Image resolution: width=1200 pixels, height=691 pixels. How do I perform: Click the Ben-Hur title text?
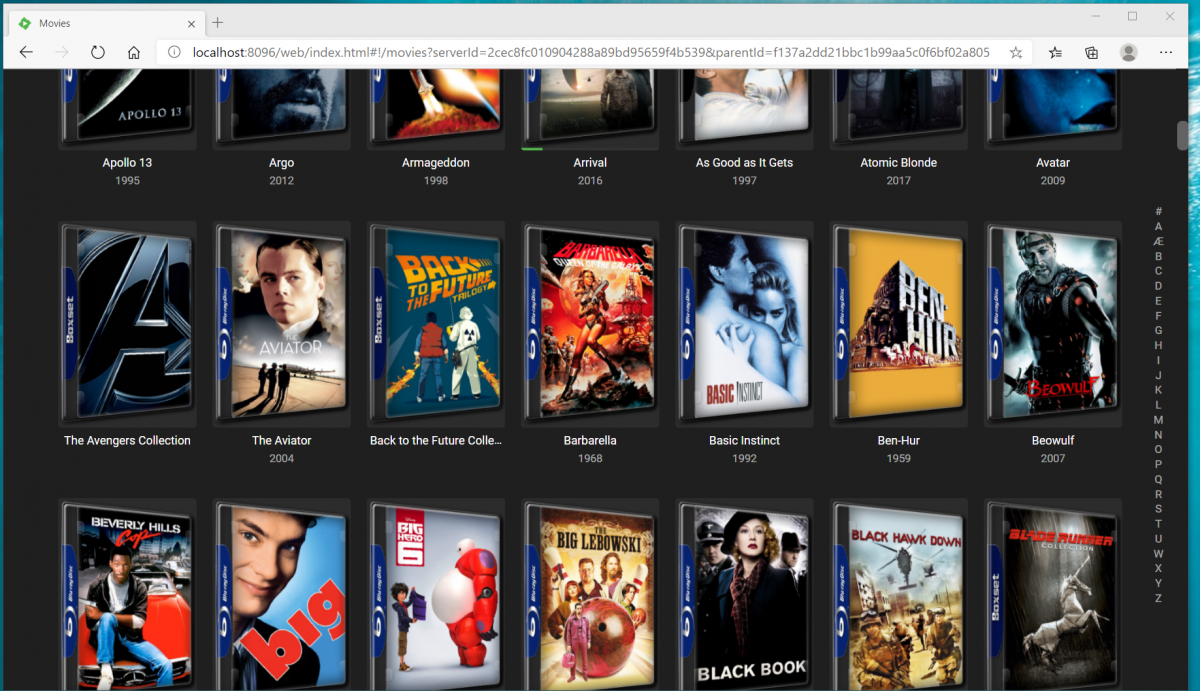coord(899,440)
